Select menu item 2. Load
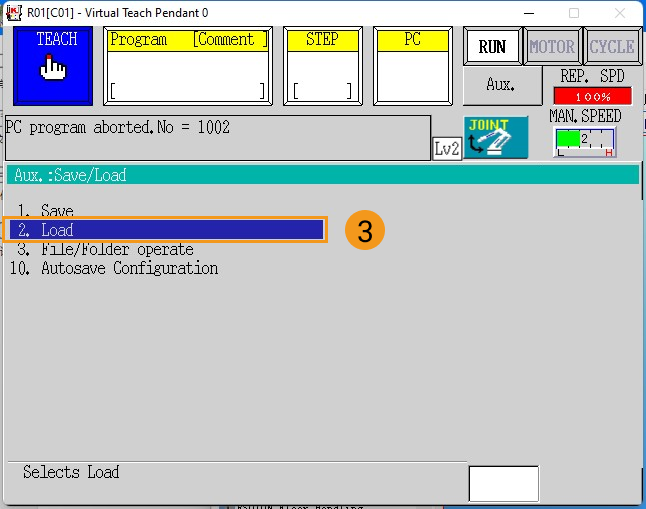Viewport: 646px width, 509px height. pyautogui.click(x=166, y=230)
